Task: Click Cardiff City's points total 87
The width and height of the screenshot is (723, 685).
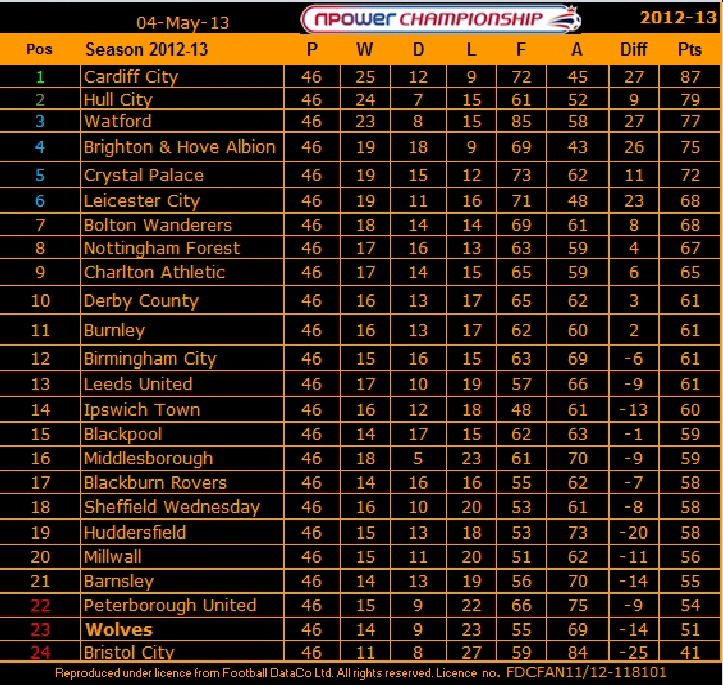Action: [690, 77]
